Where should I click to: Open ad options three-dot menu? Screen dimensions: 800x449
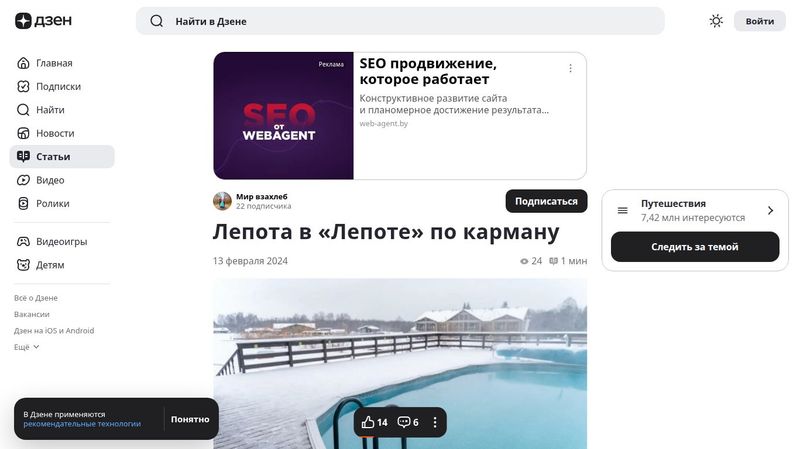(570, 68)
